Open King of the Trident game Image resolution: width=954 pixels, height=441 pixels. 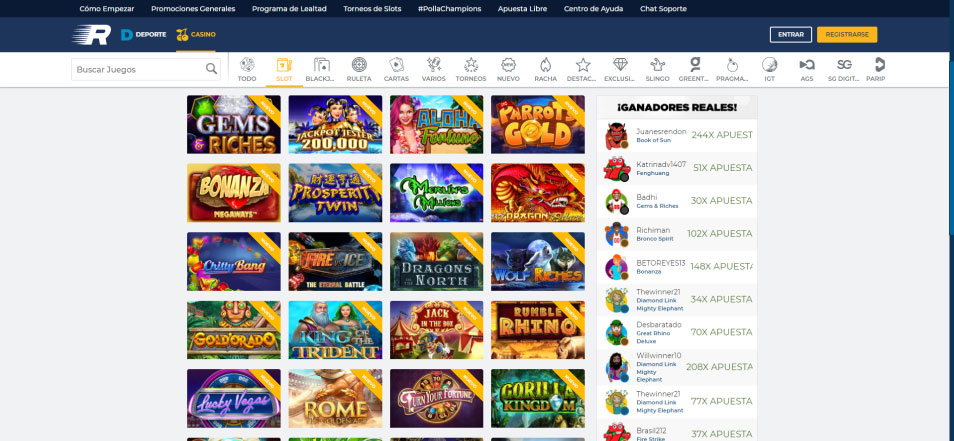coord(335,330)
